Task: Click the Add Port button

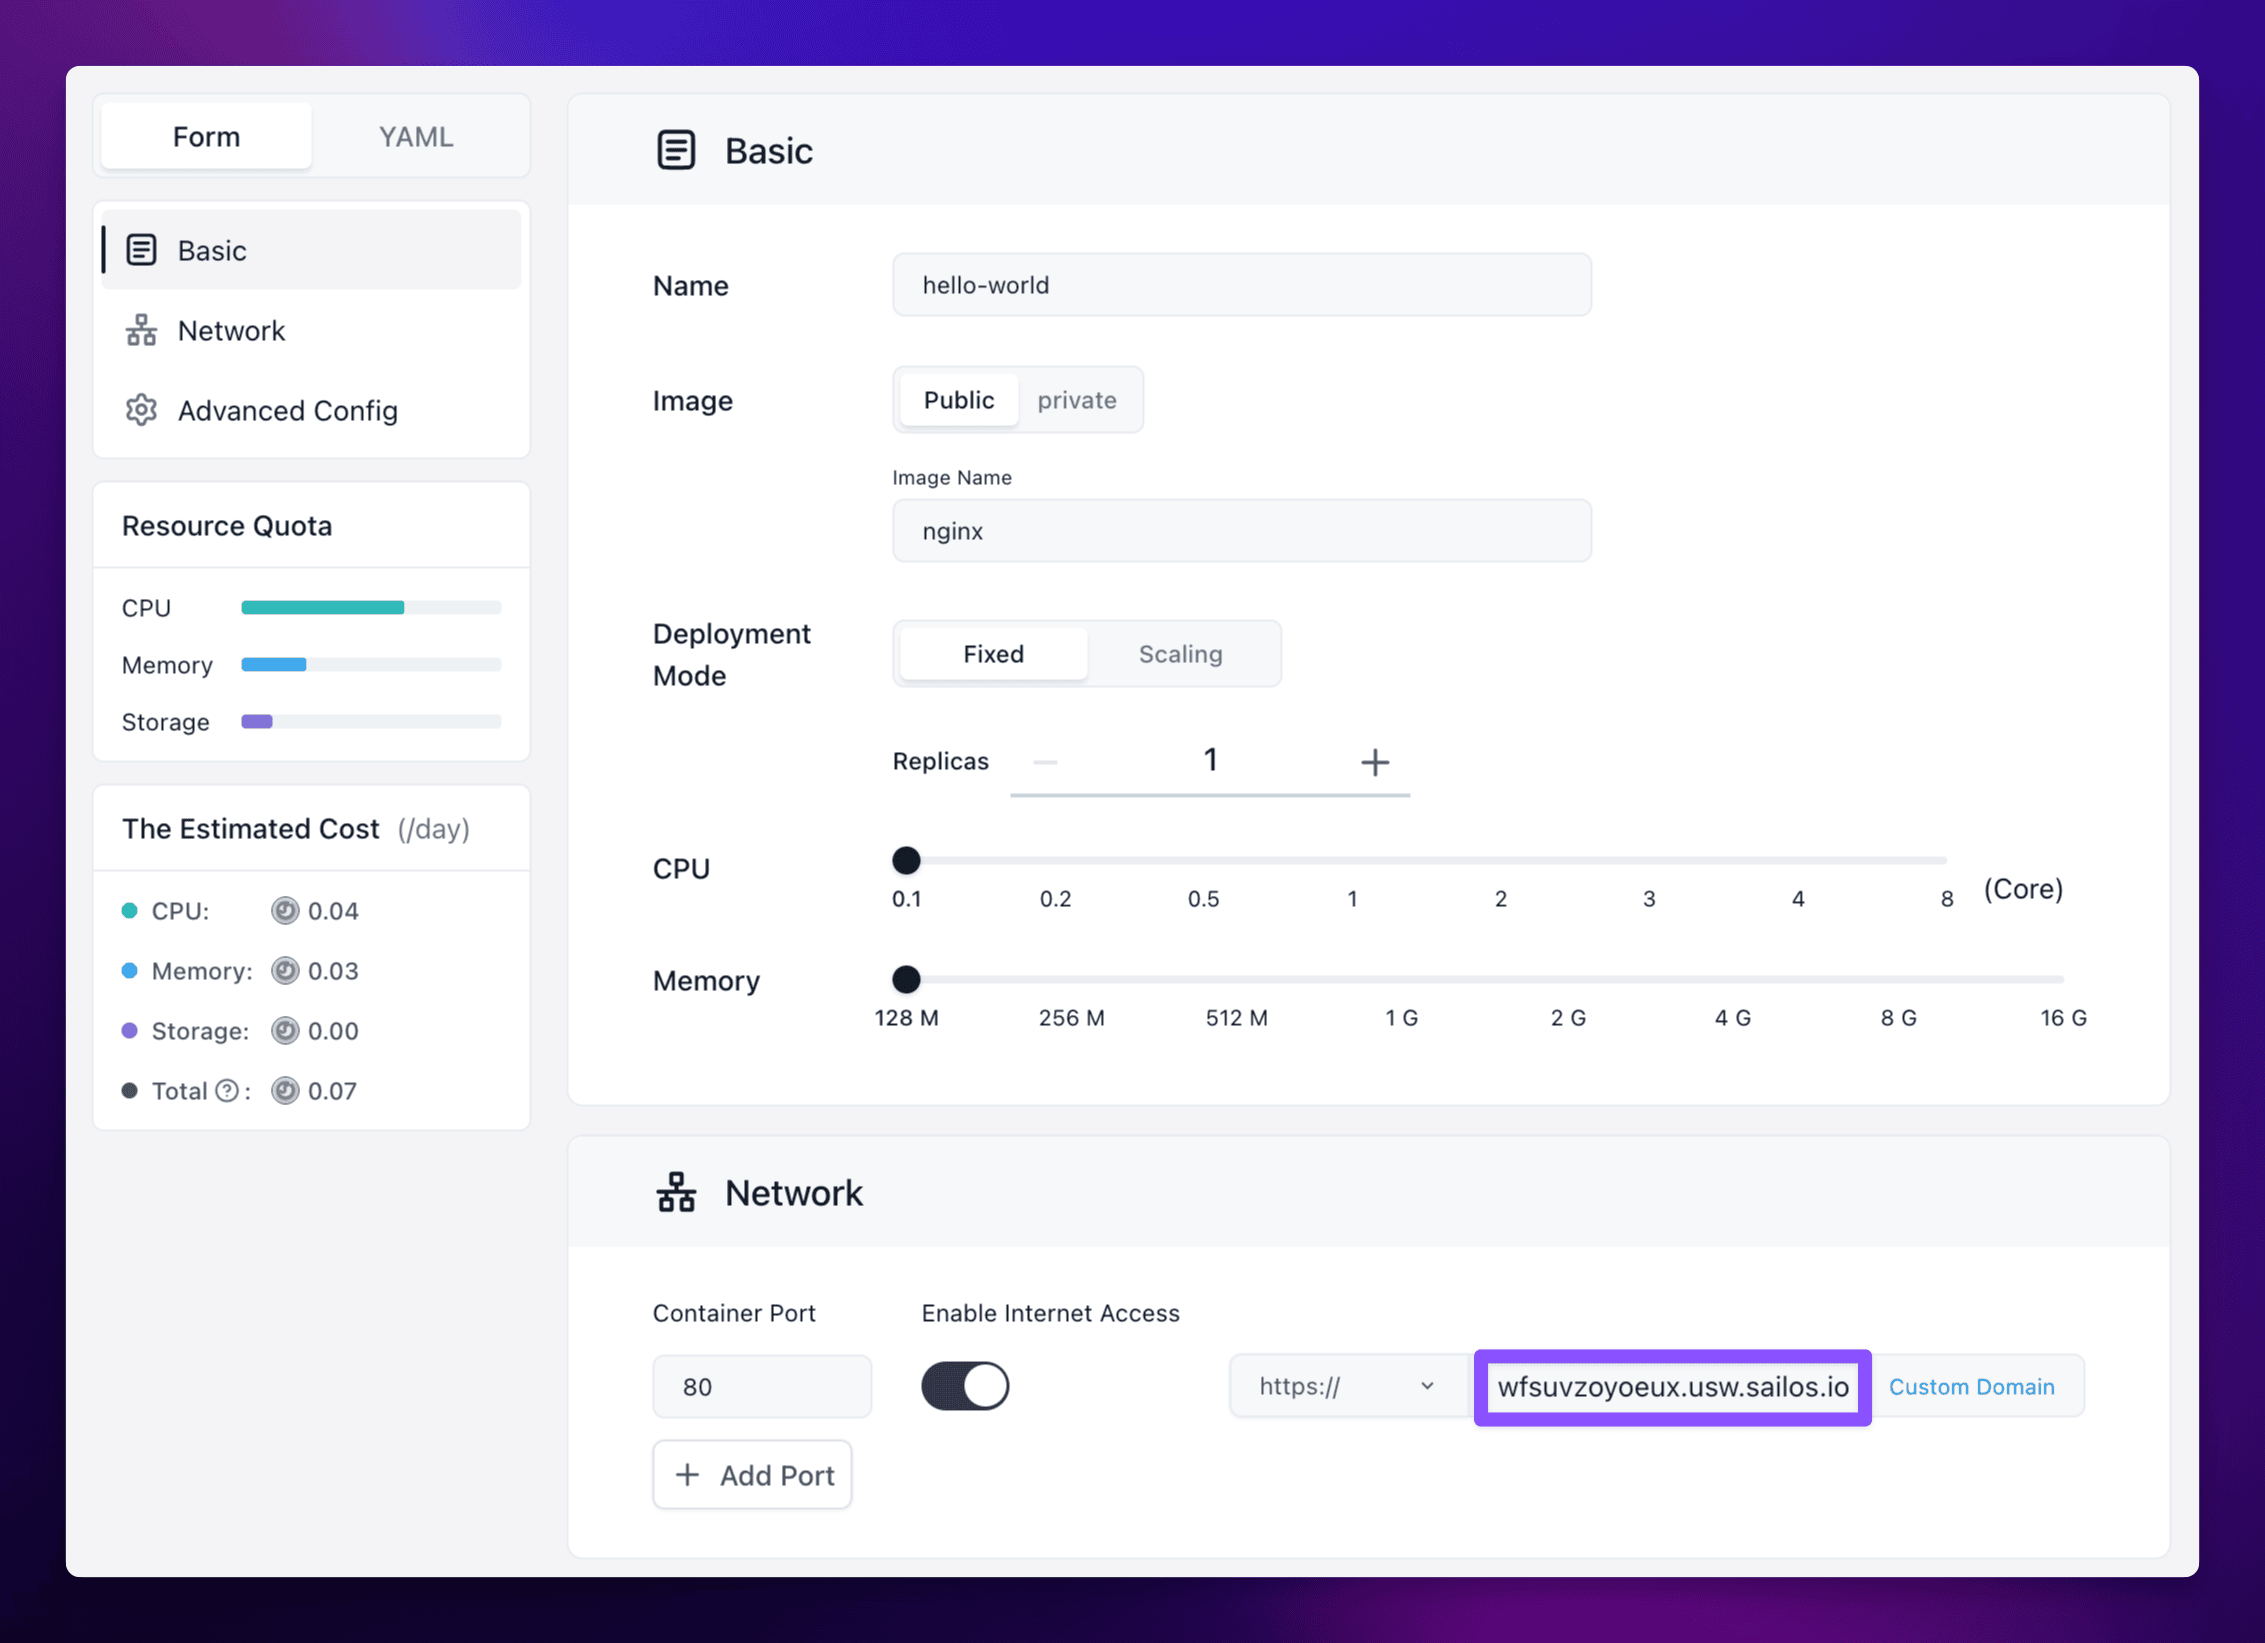Action: click(752, 1474)
